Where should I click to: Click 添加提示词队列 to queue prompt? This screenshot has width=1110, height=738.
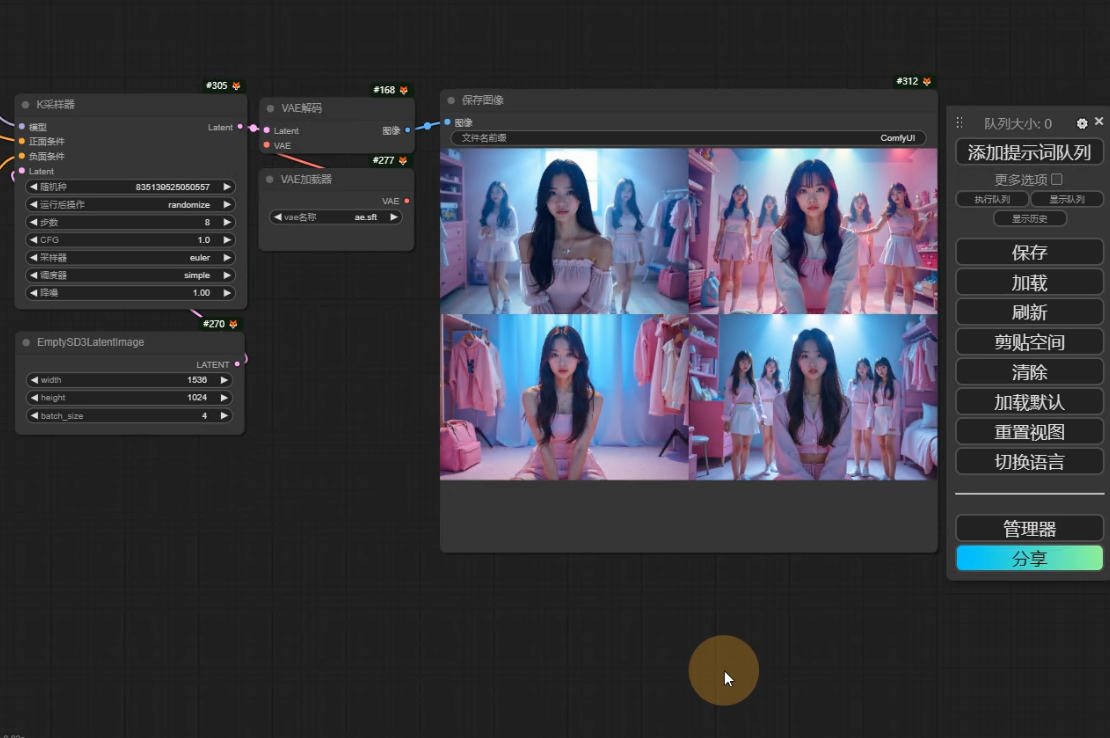pyautogui.click(x=1029, y=152)
